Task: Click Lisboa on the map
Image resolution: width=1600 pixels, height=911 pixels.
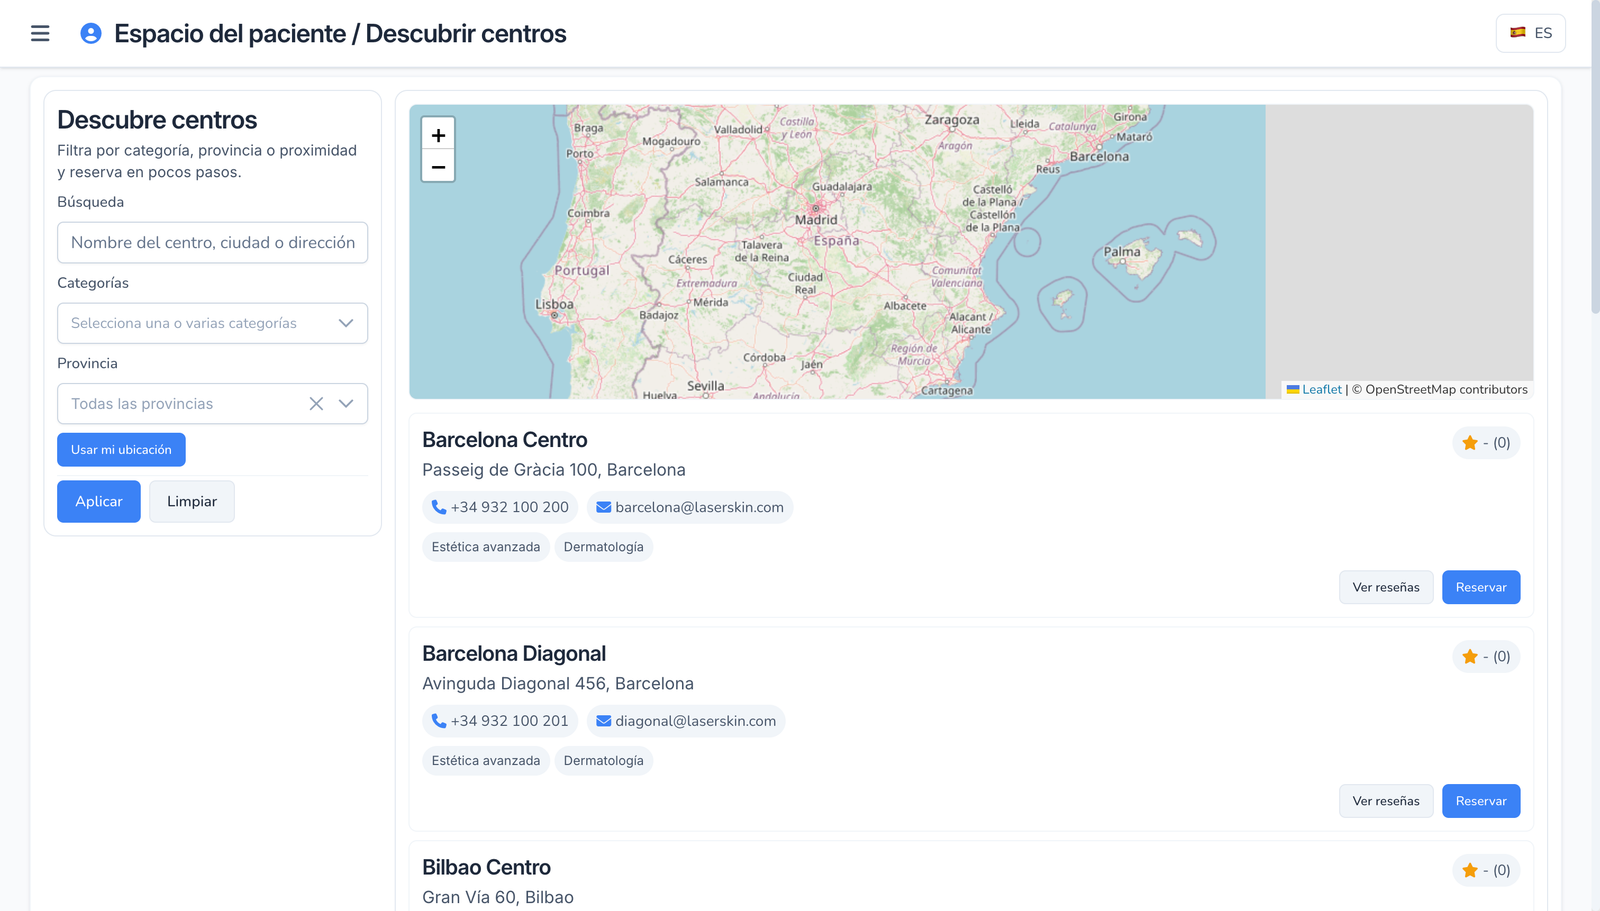Action: tap(554, 305)
